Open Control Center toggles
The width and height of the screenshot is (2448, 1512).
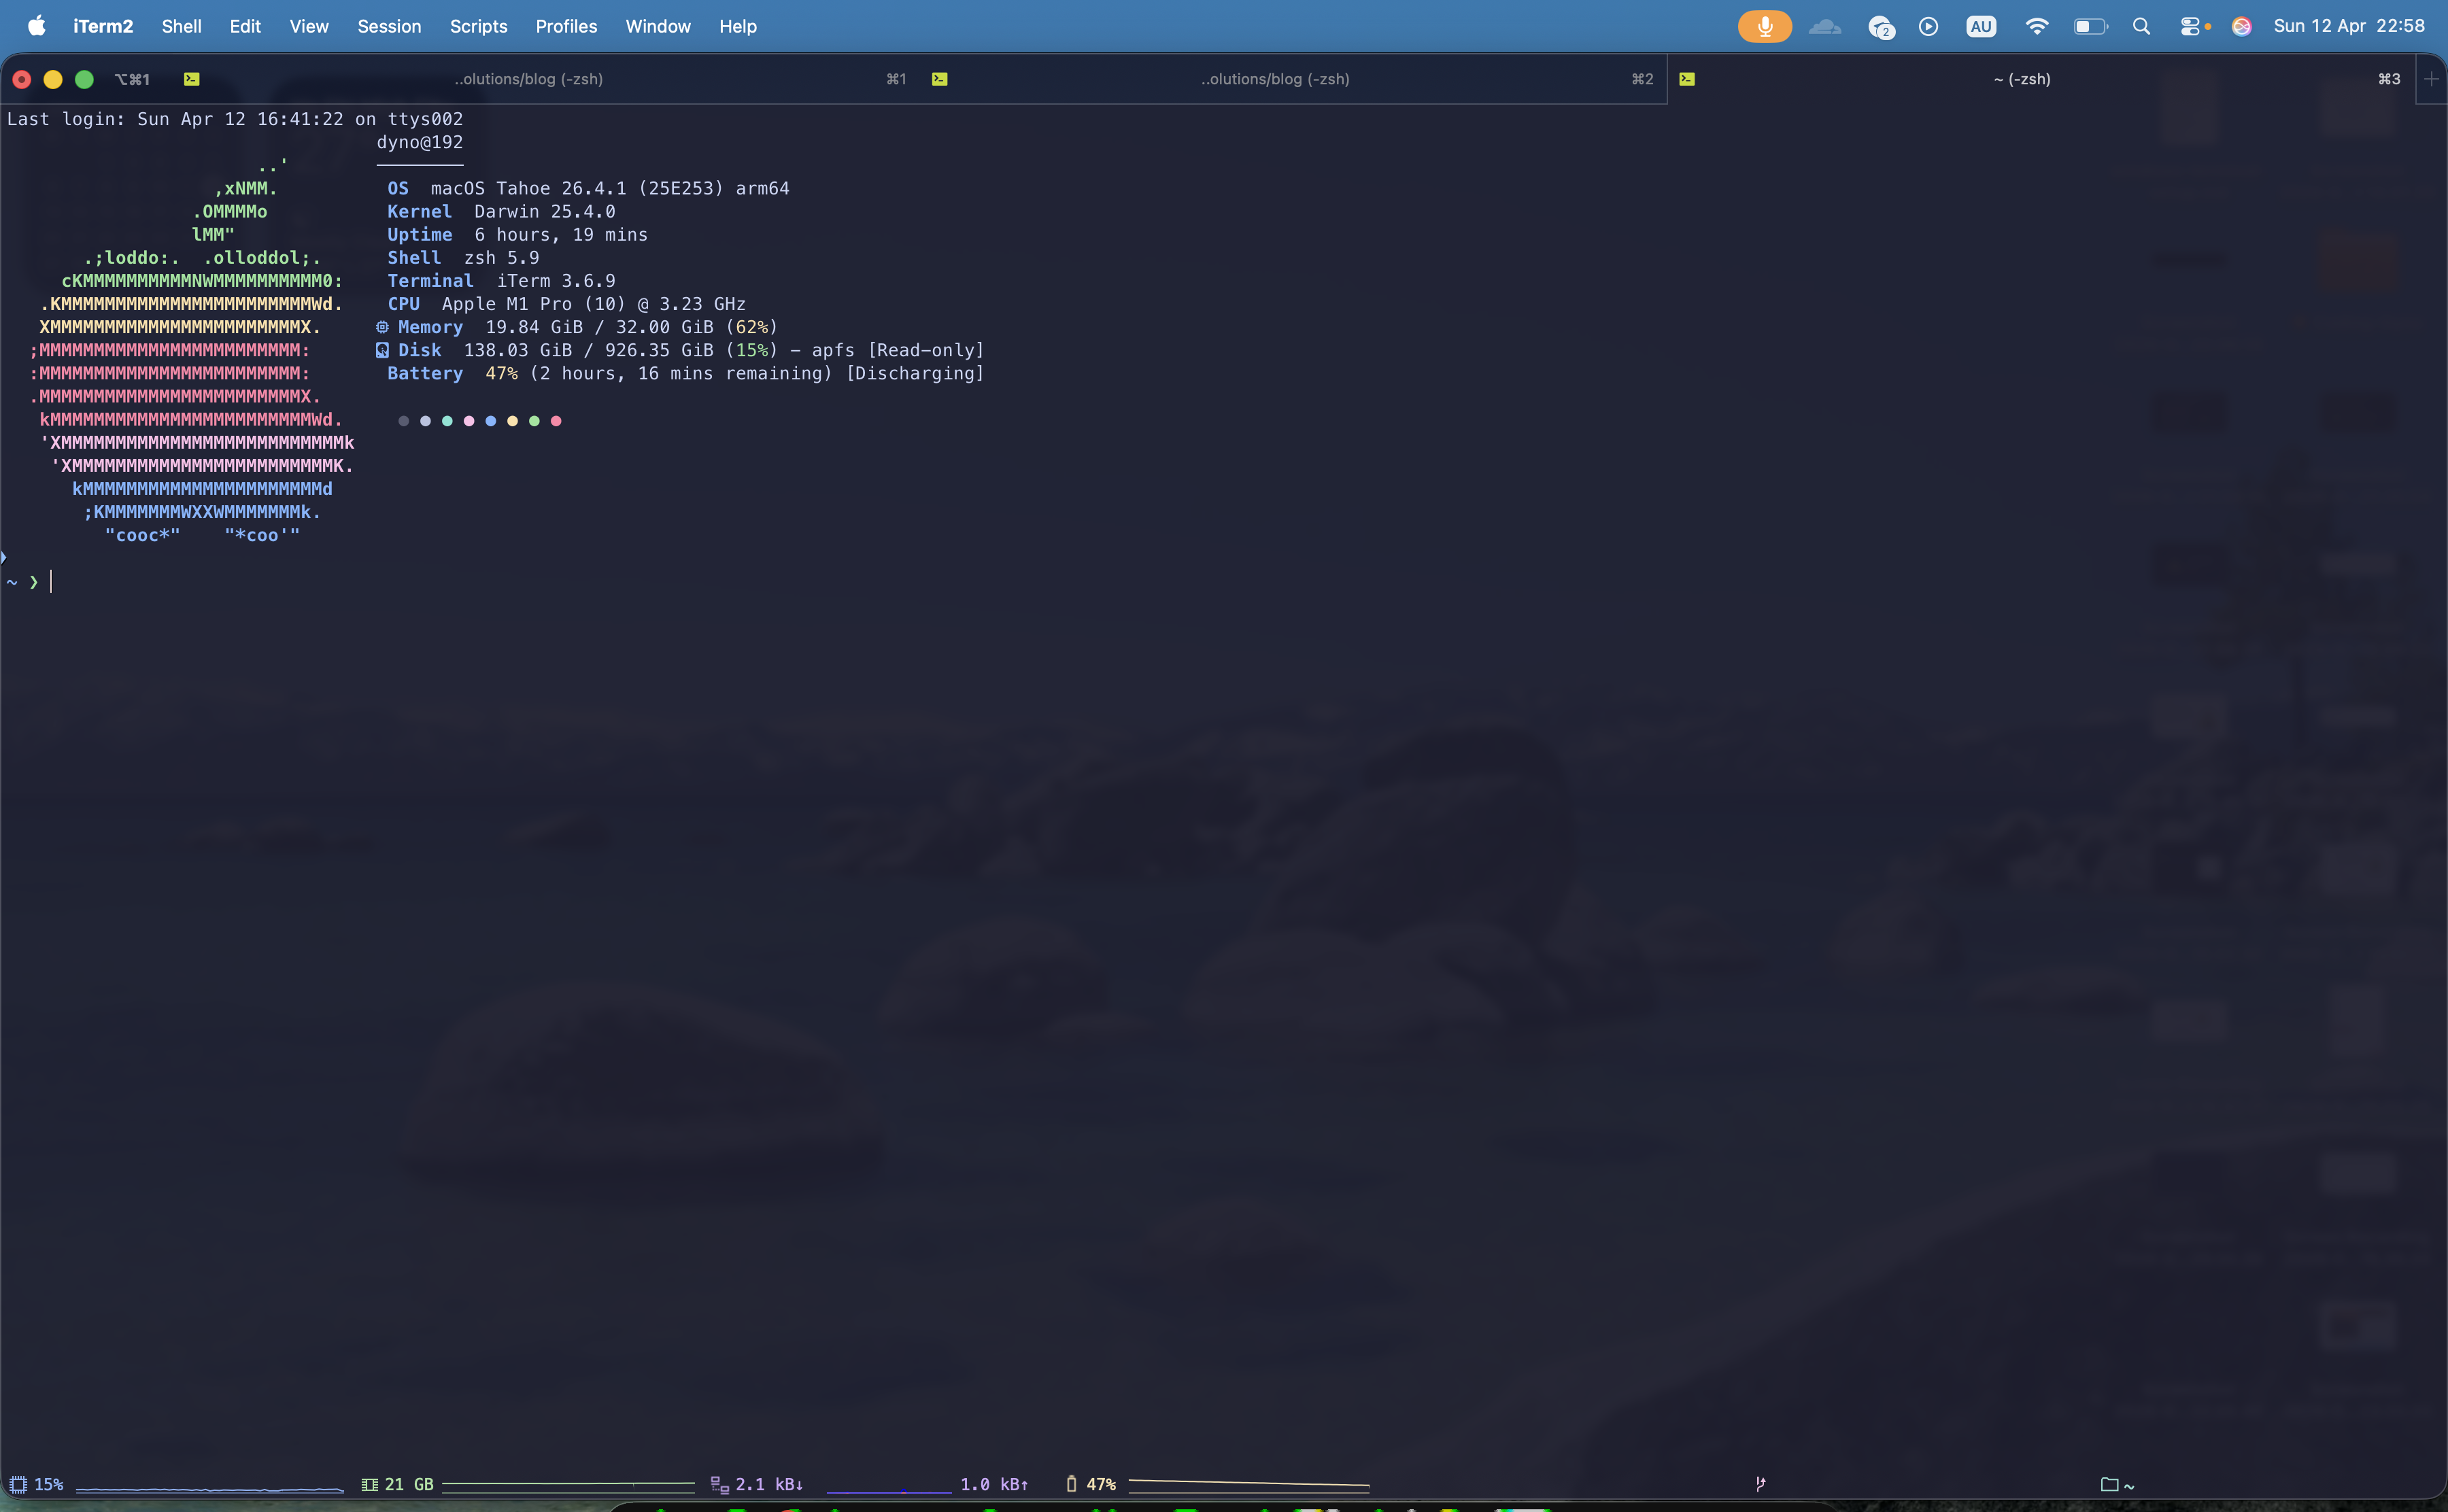(2190, 27)
